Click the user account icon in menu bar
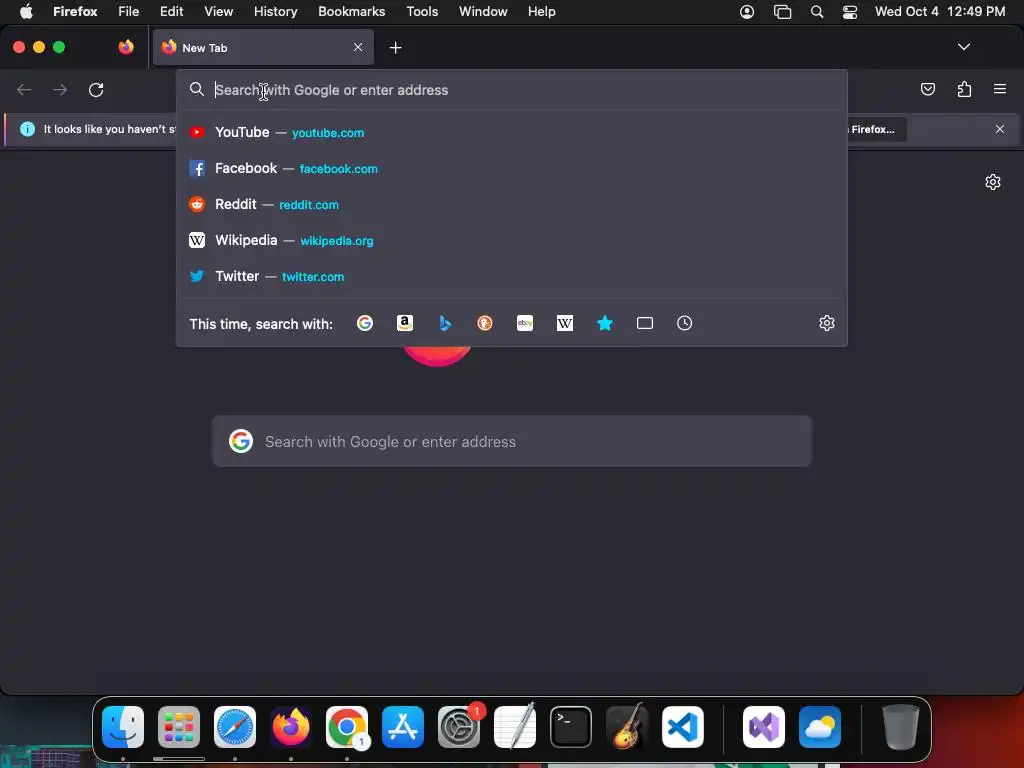 pyautogui.click(x=746, y=12)
